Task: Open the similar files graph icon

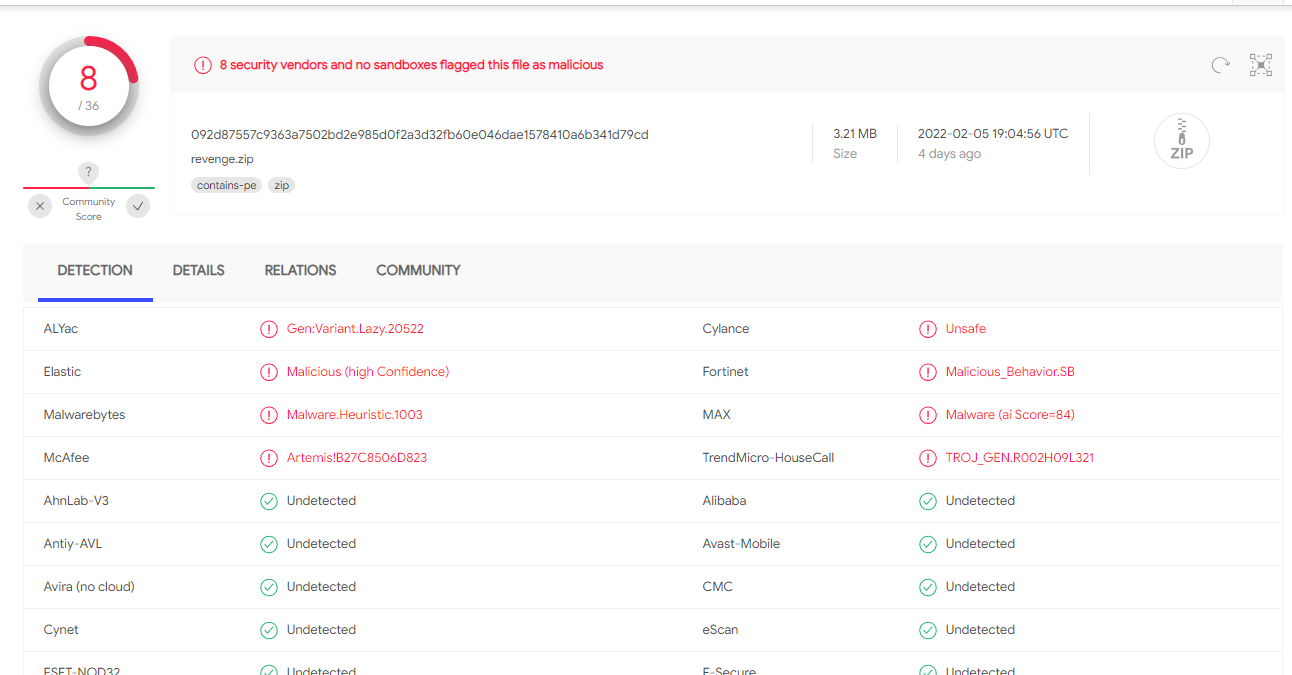Action: coord(1261,65)
